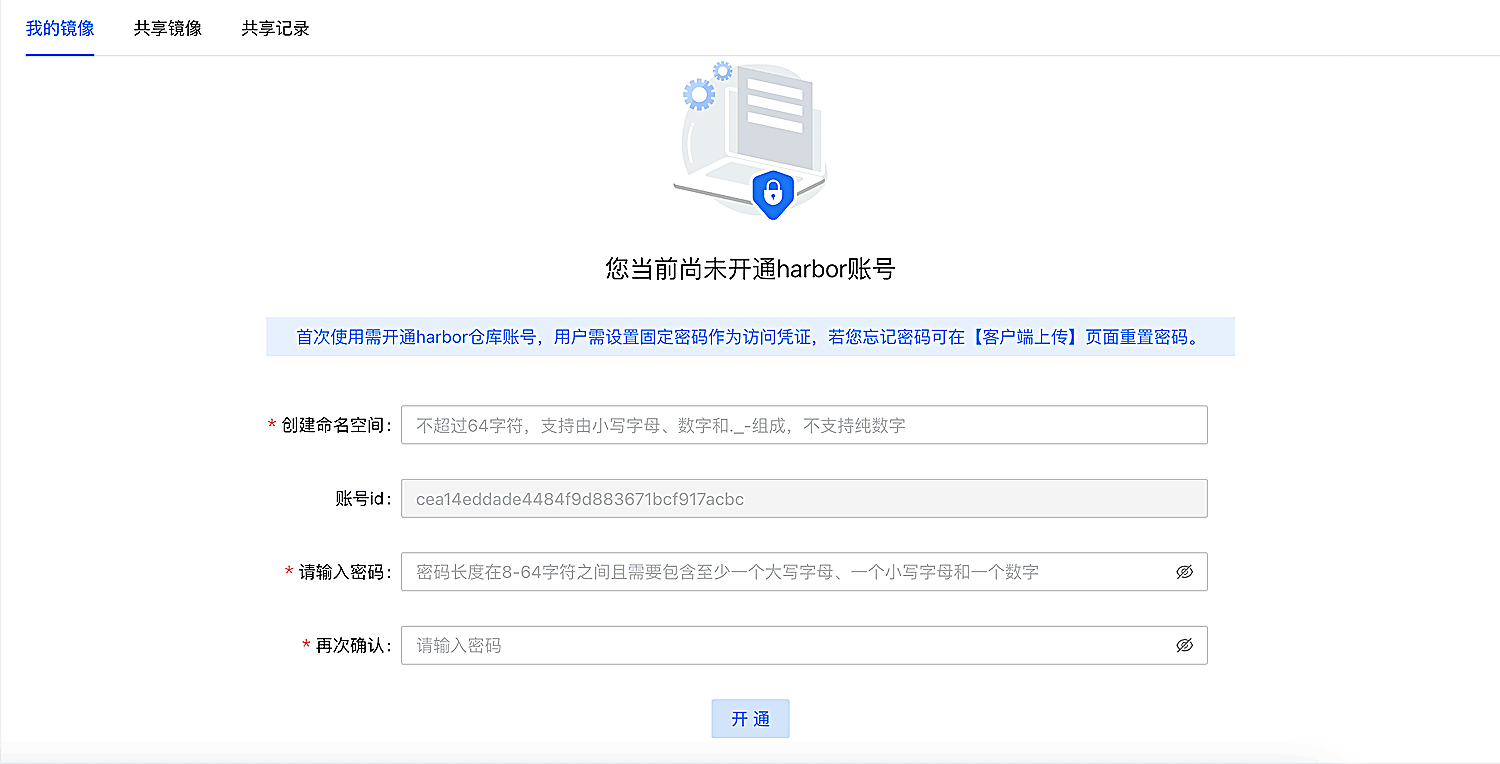1500x764 pixels.
Task: Click the 创建命名空间 label
Action: coord(336,425)
